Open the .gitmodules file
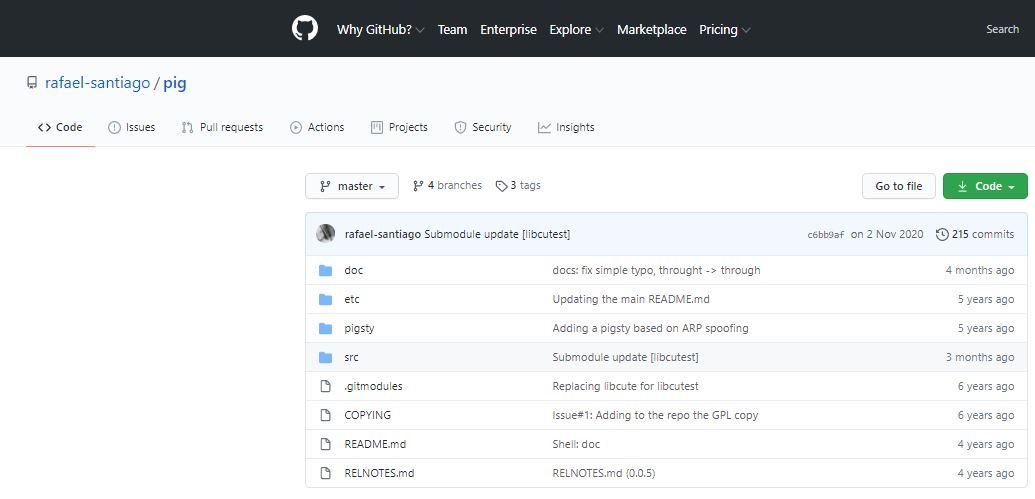The height and width of the screenshot is (499, 1035). [374, 387]
